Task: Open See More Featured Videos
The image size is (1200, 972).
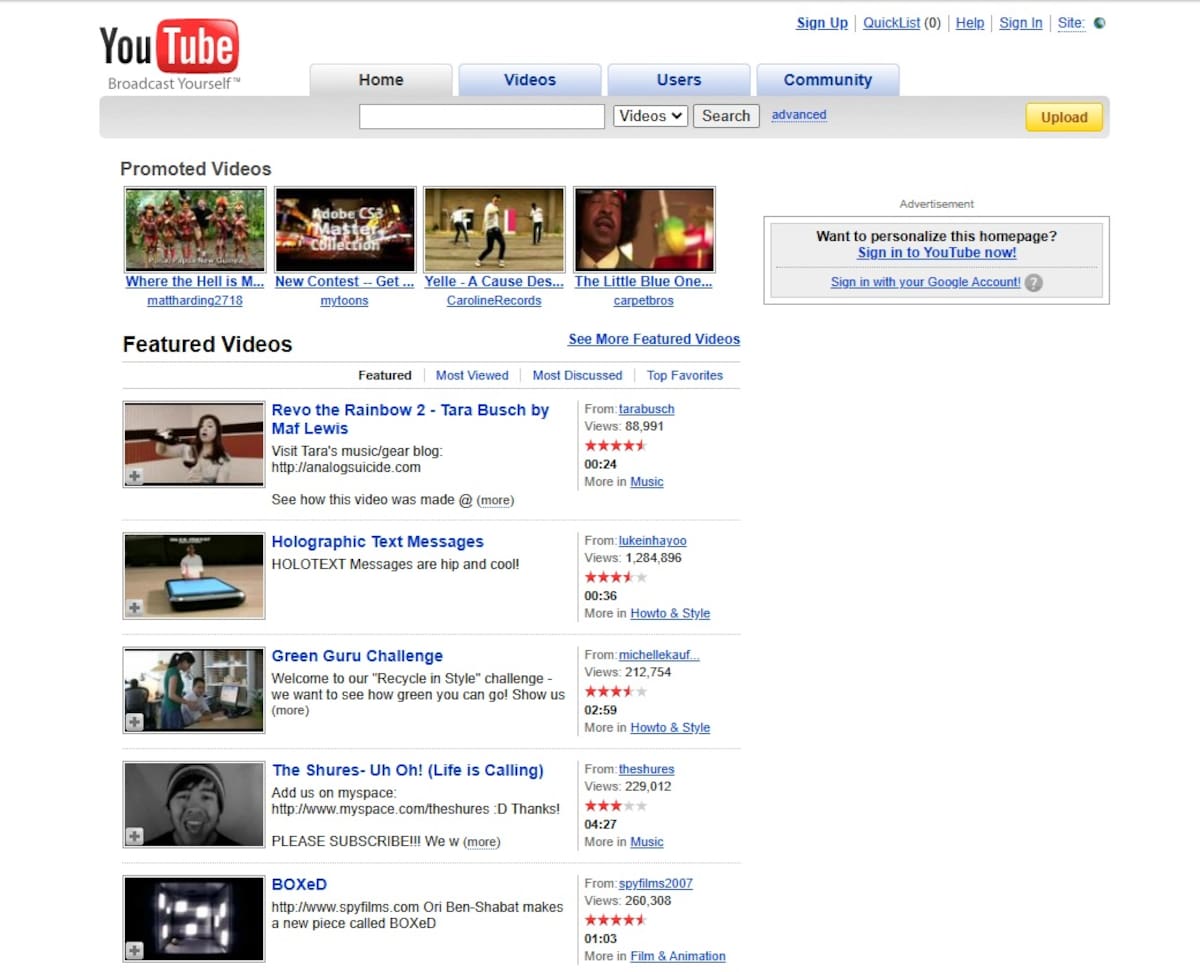Action: click(654, 339)
